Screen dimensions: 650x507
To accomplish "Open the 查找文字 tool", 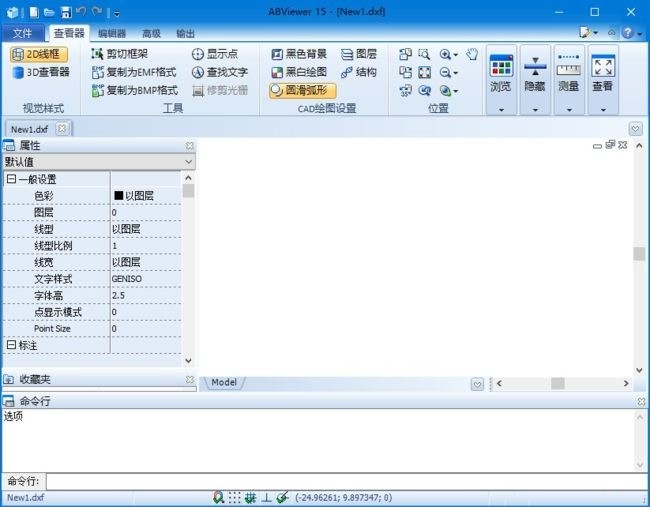I will click(x=220, y=73).
